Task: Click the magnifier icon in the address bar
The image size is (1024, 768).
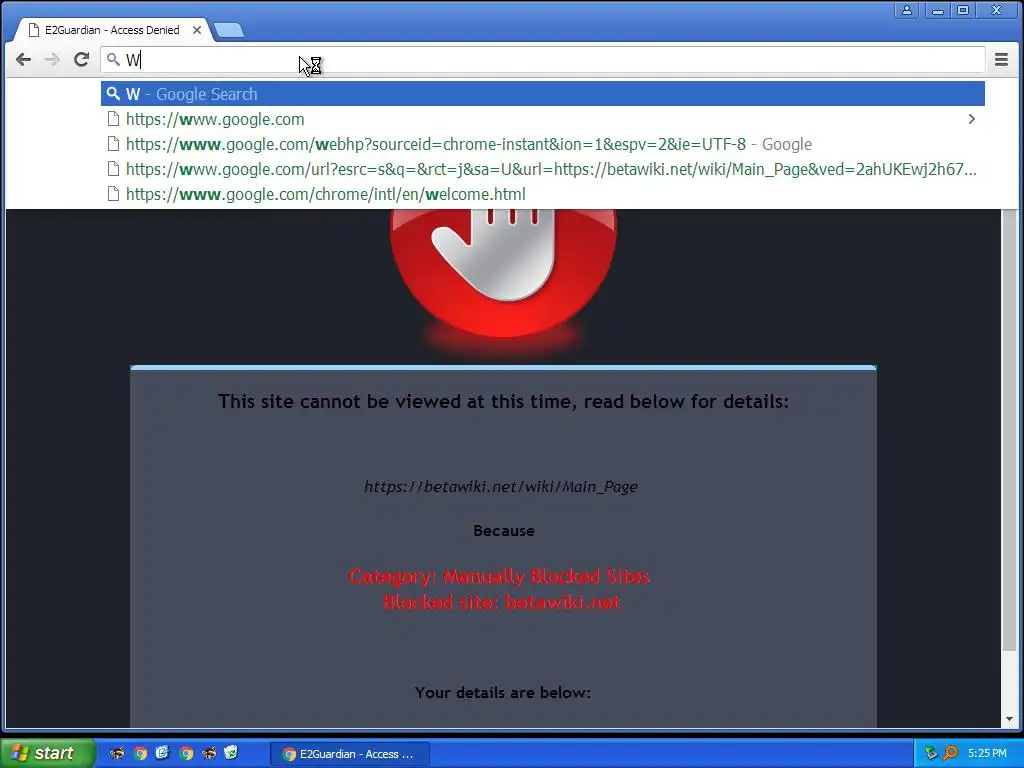Action: (x=113, y=59)
